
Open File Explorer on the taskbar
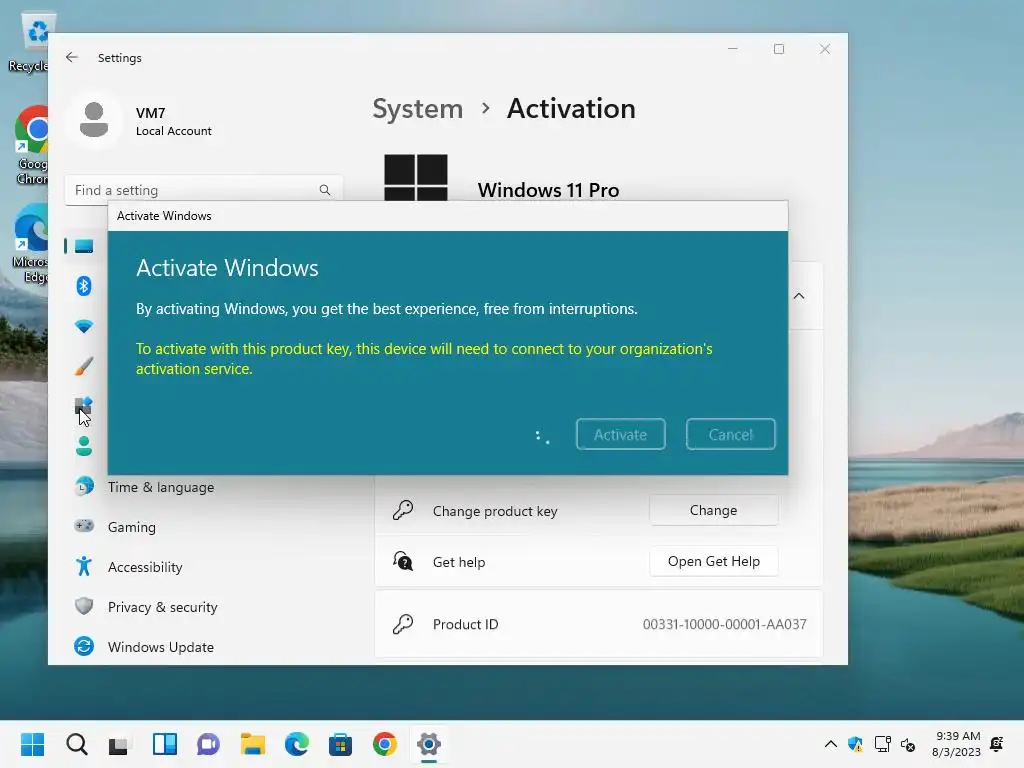(253, 744)
